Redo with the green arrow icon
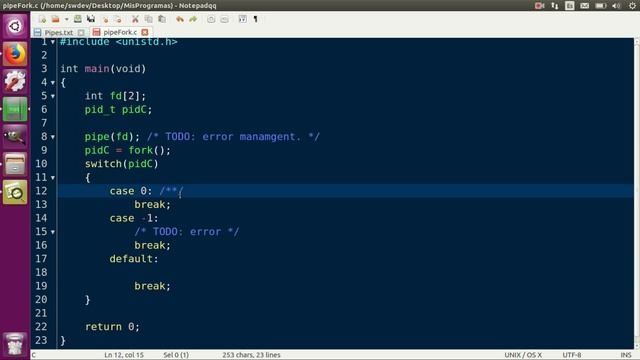 click(x=193, y=19)
